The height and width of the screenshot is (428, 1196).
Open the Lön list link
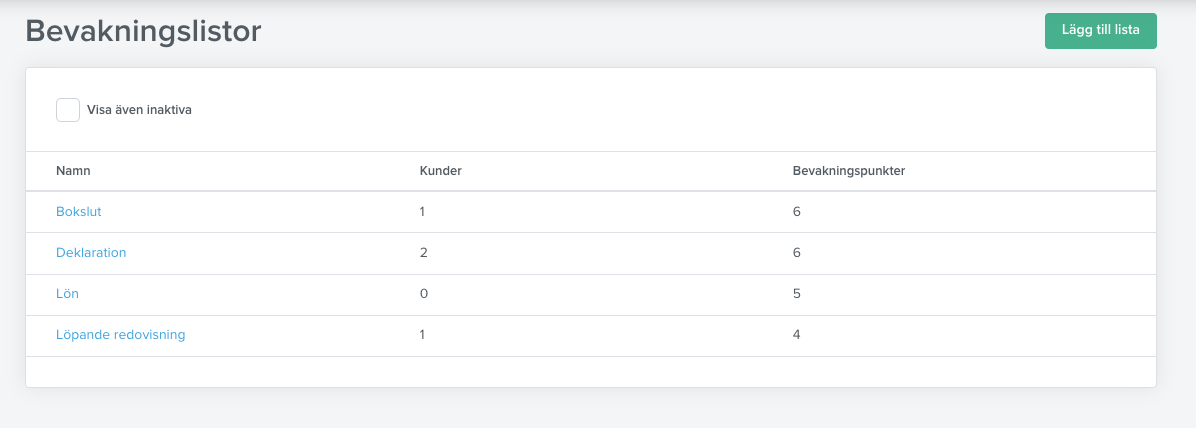(67, 294)
